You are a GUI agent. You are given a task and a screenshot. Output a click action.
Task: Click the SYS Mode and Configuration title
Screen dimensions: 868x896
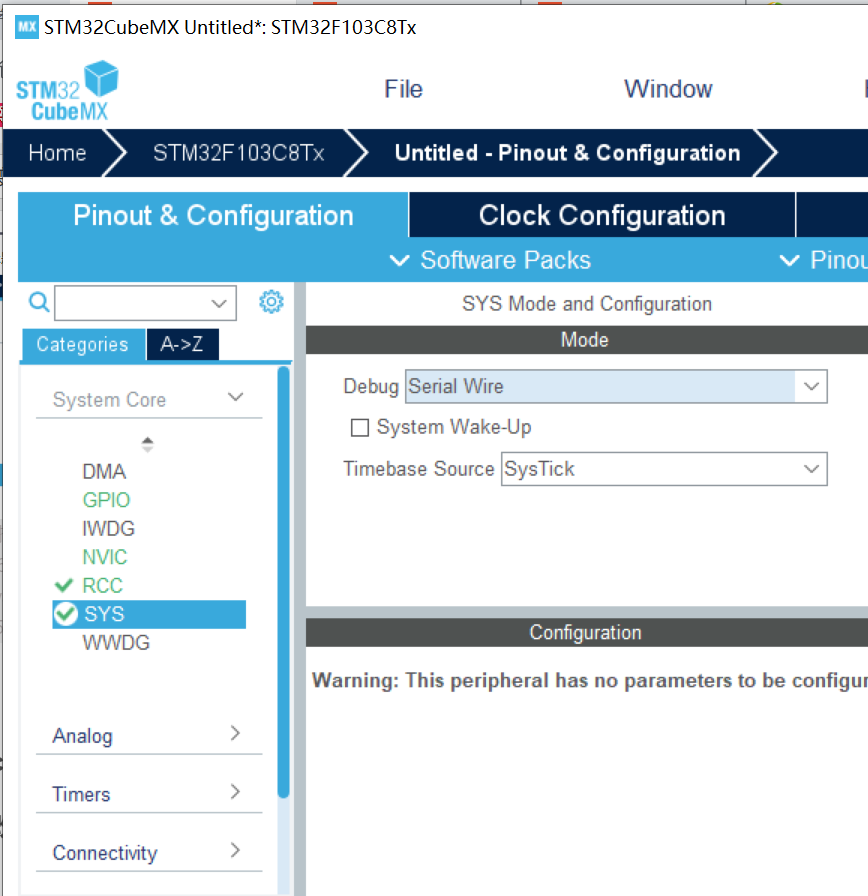click(x=587, y=304)
